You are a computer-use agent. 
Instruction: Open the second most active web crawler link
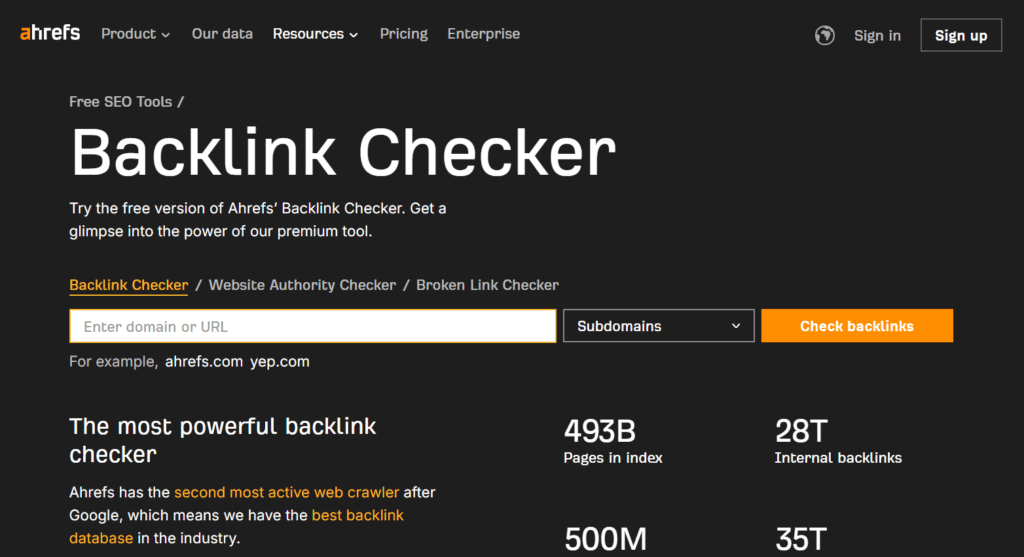click(286, 492)
